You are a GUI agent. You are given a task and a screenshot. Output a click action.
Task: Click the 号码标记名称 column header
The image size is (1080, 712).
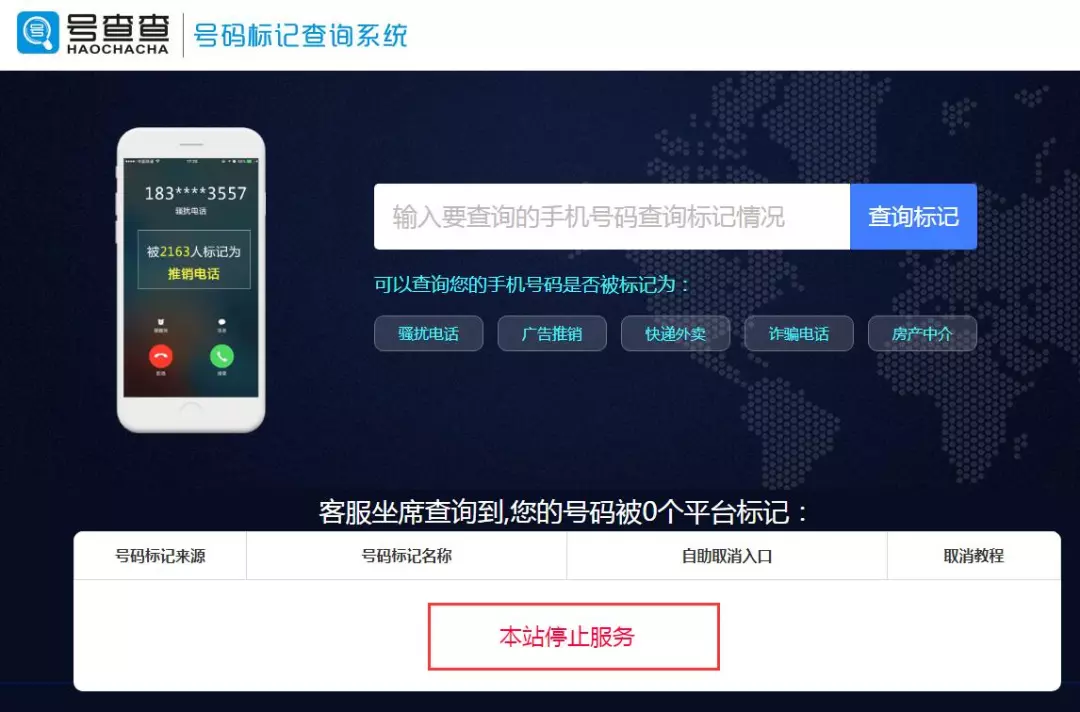(x=406, y=556)
